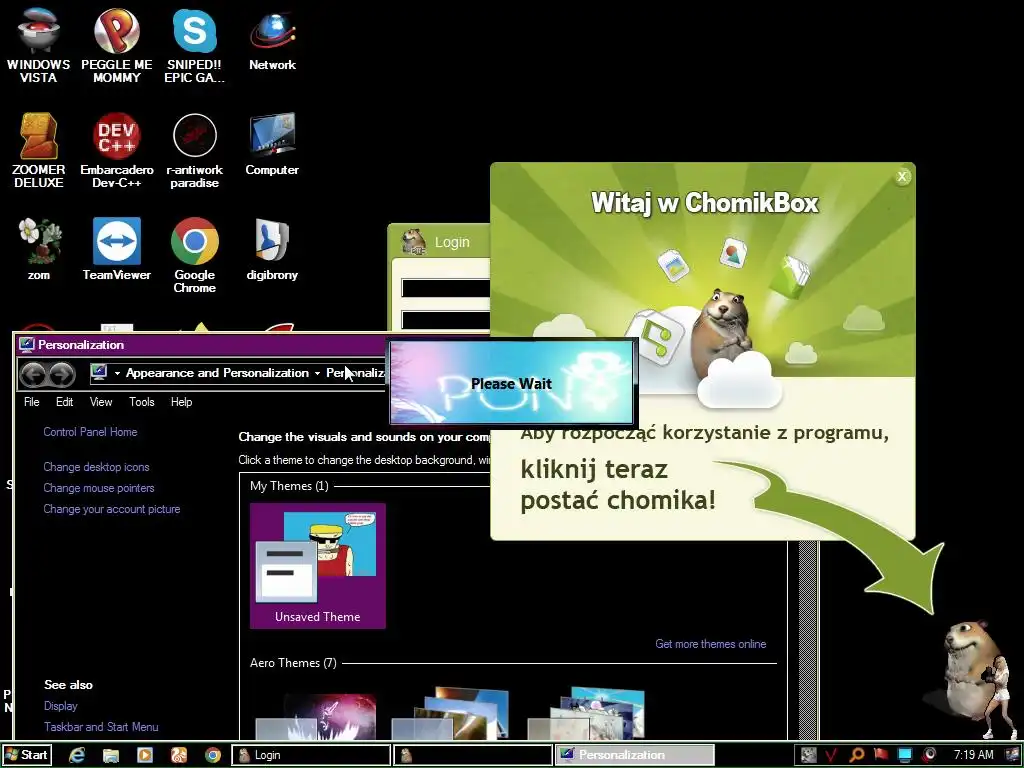Open the Tools menu
The image size is (1024, 768).
[142, 402]
